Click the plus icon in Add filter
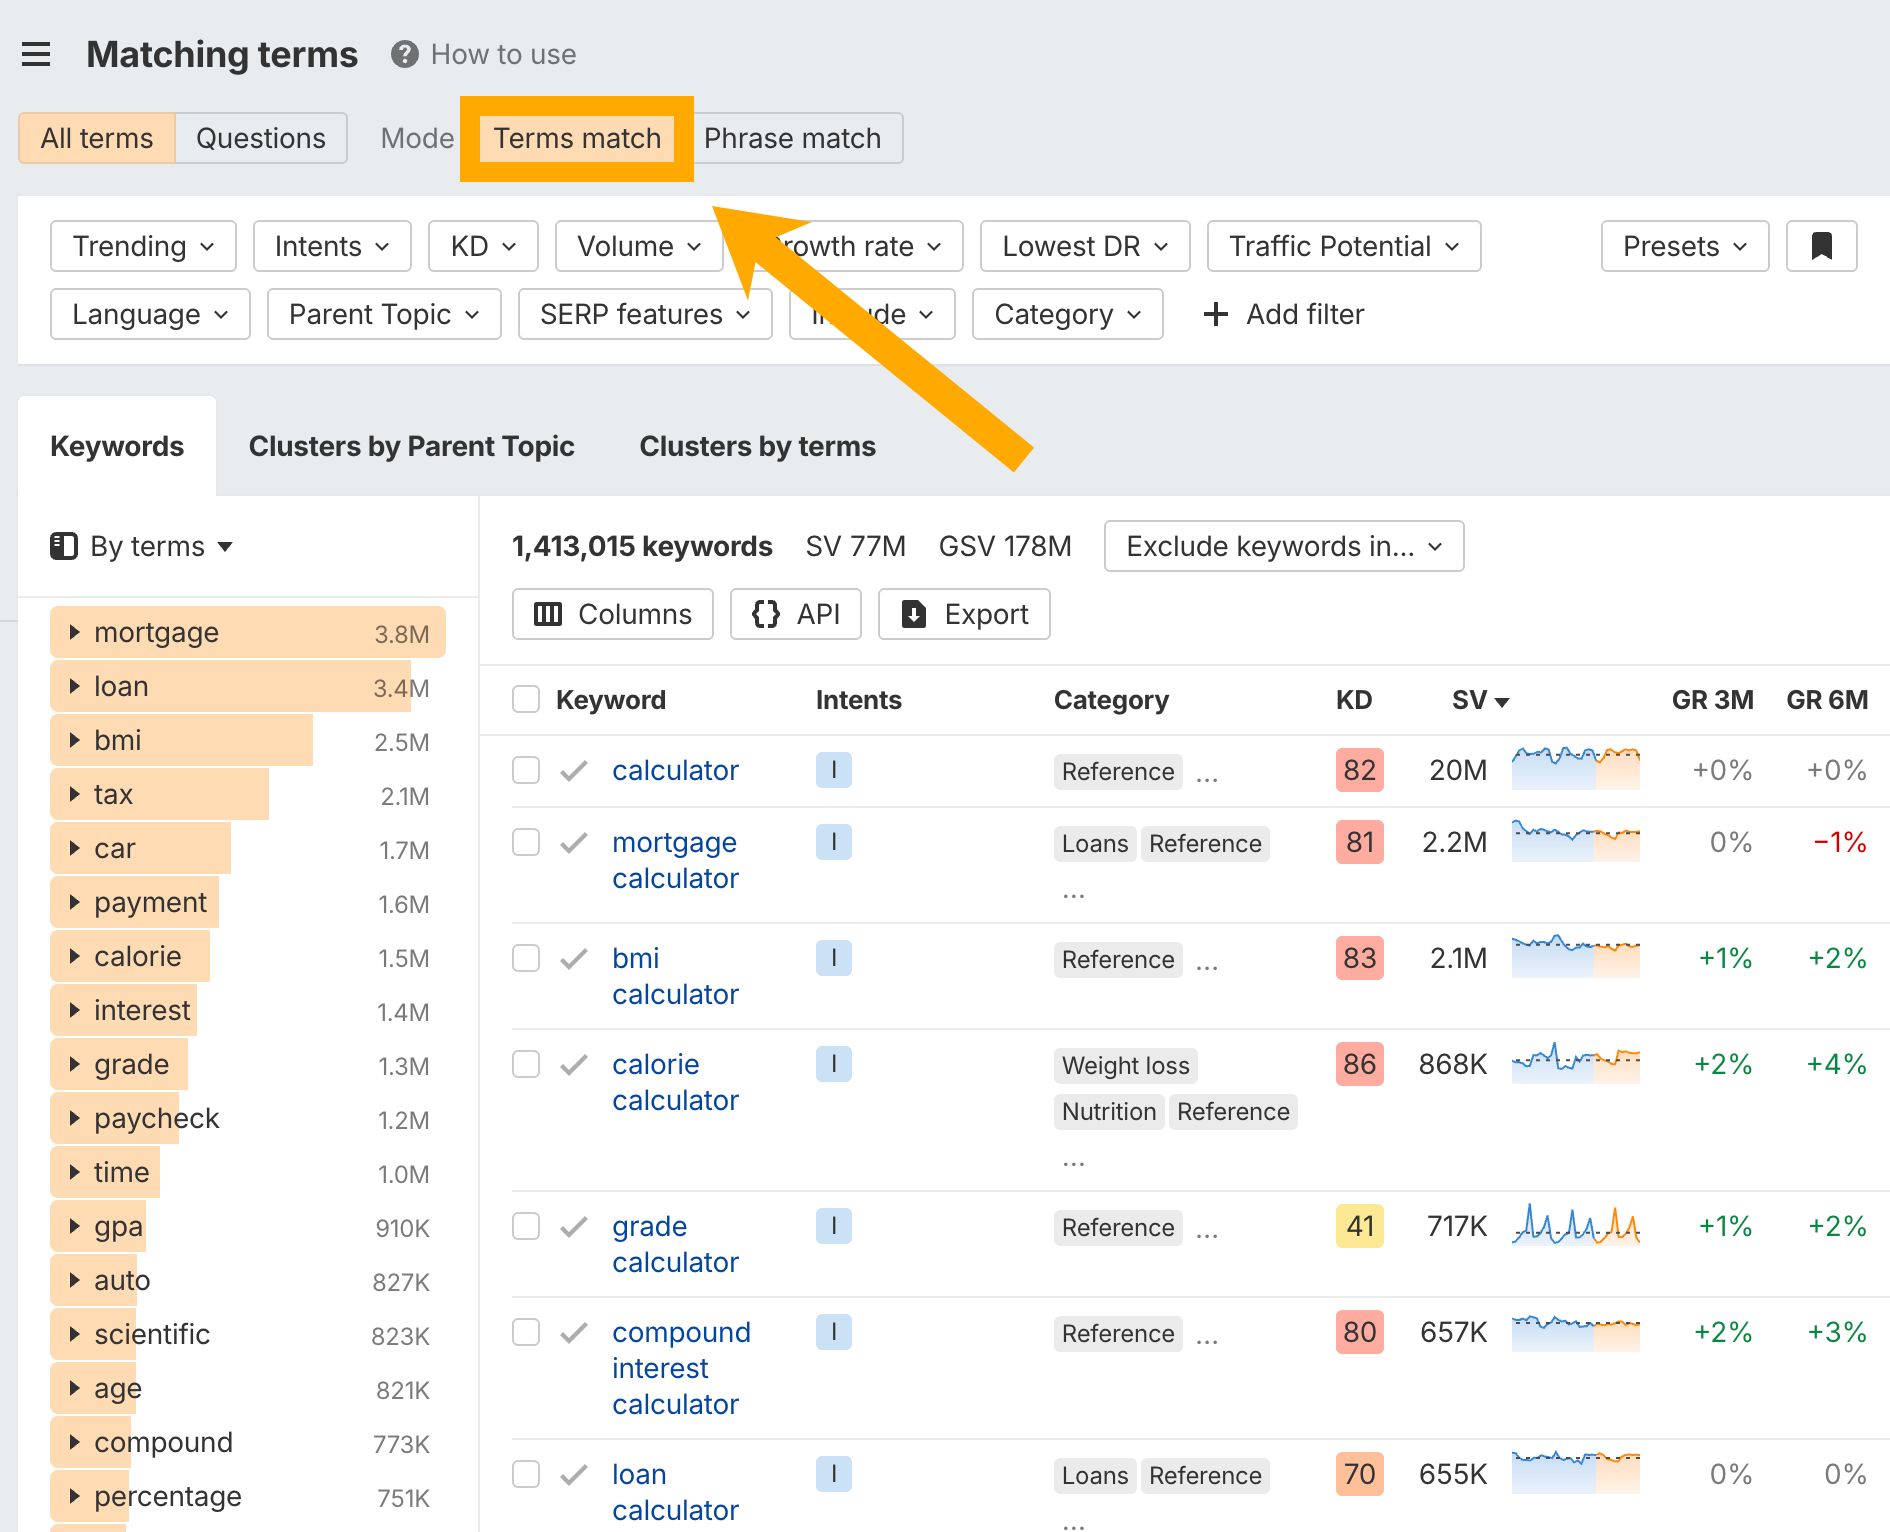Screen dimensions: 1890x1532 1215,314
